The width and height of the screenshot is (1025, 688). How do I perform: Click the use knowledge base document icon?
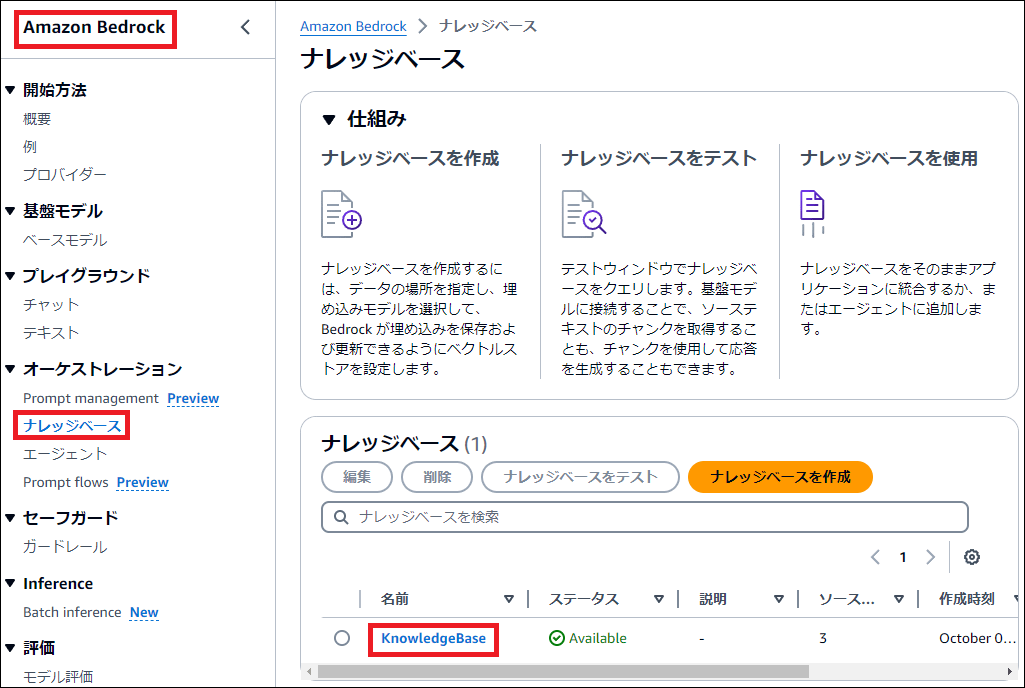click(812, 213)
